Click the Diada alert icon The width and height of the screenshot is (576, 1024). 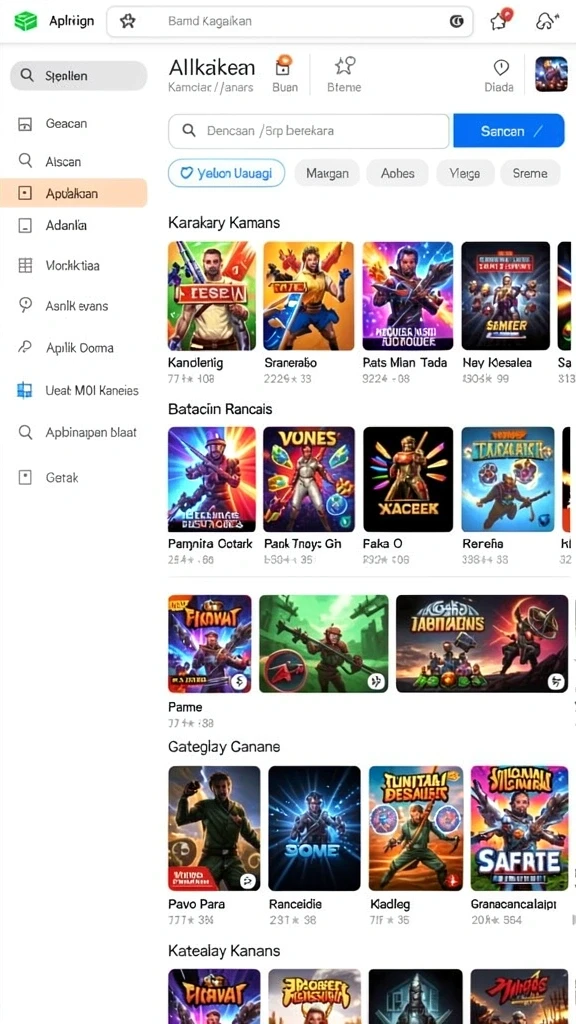501,67
